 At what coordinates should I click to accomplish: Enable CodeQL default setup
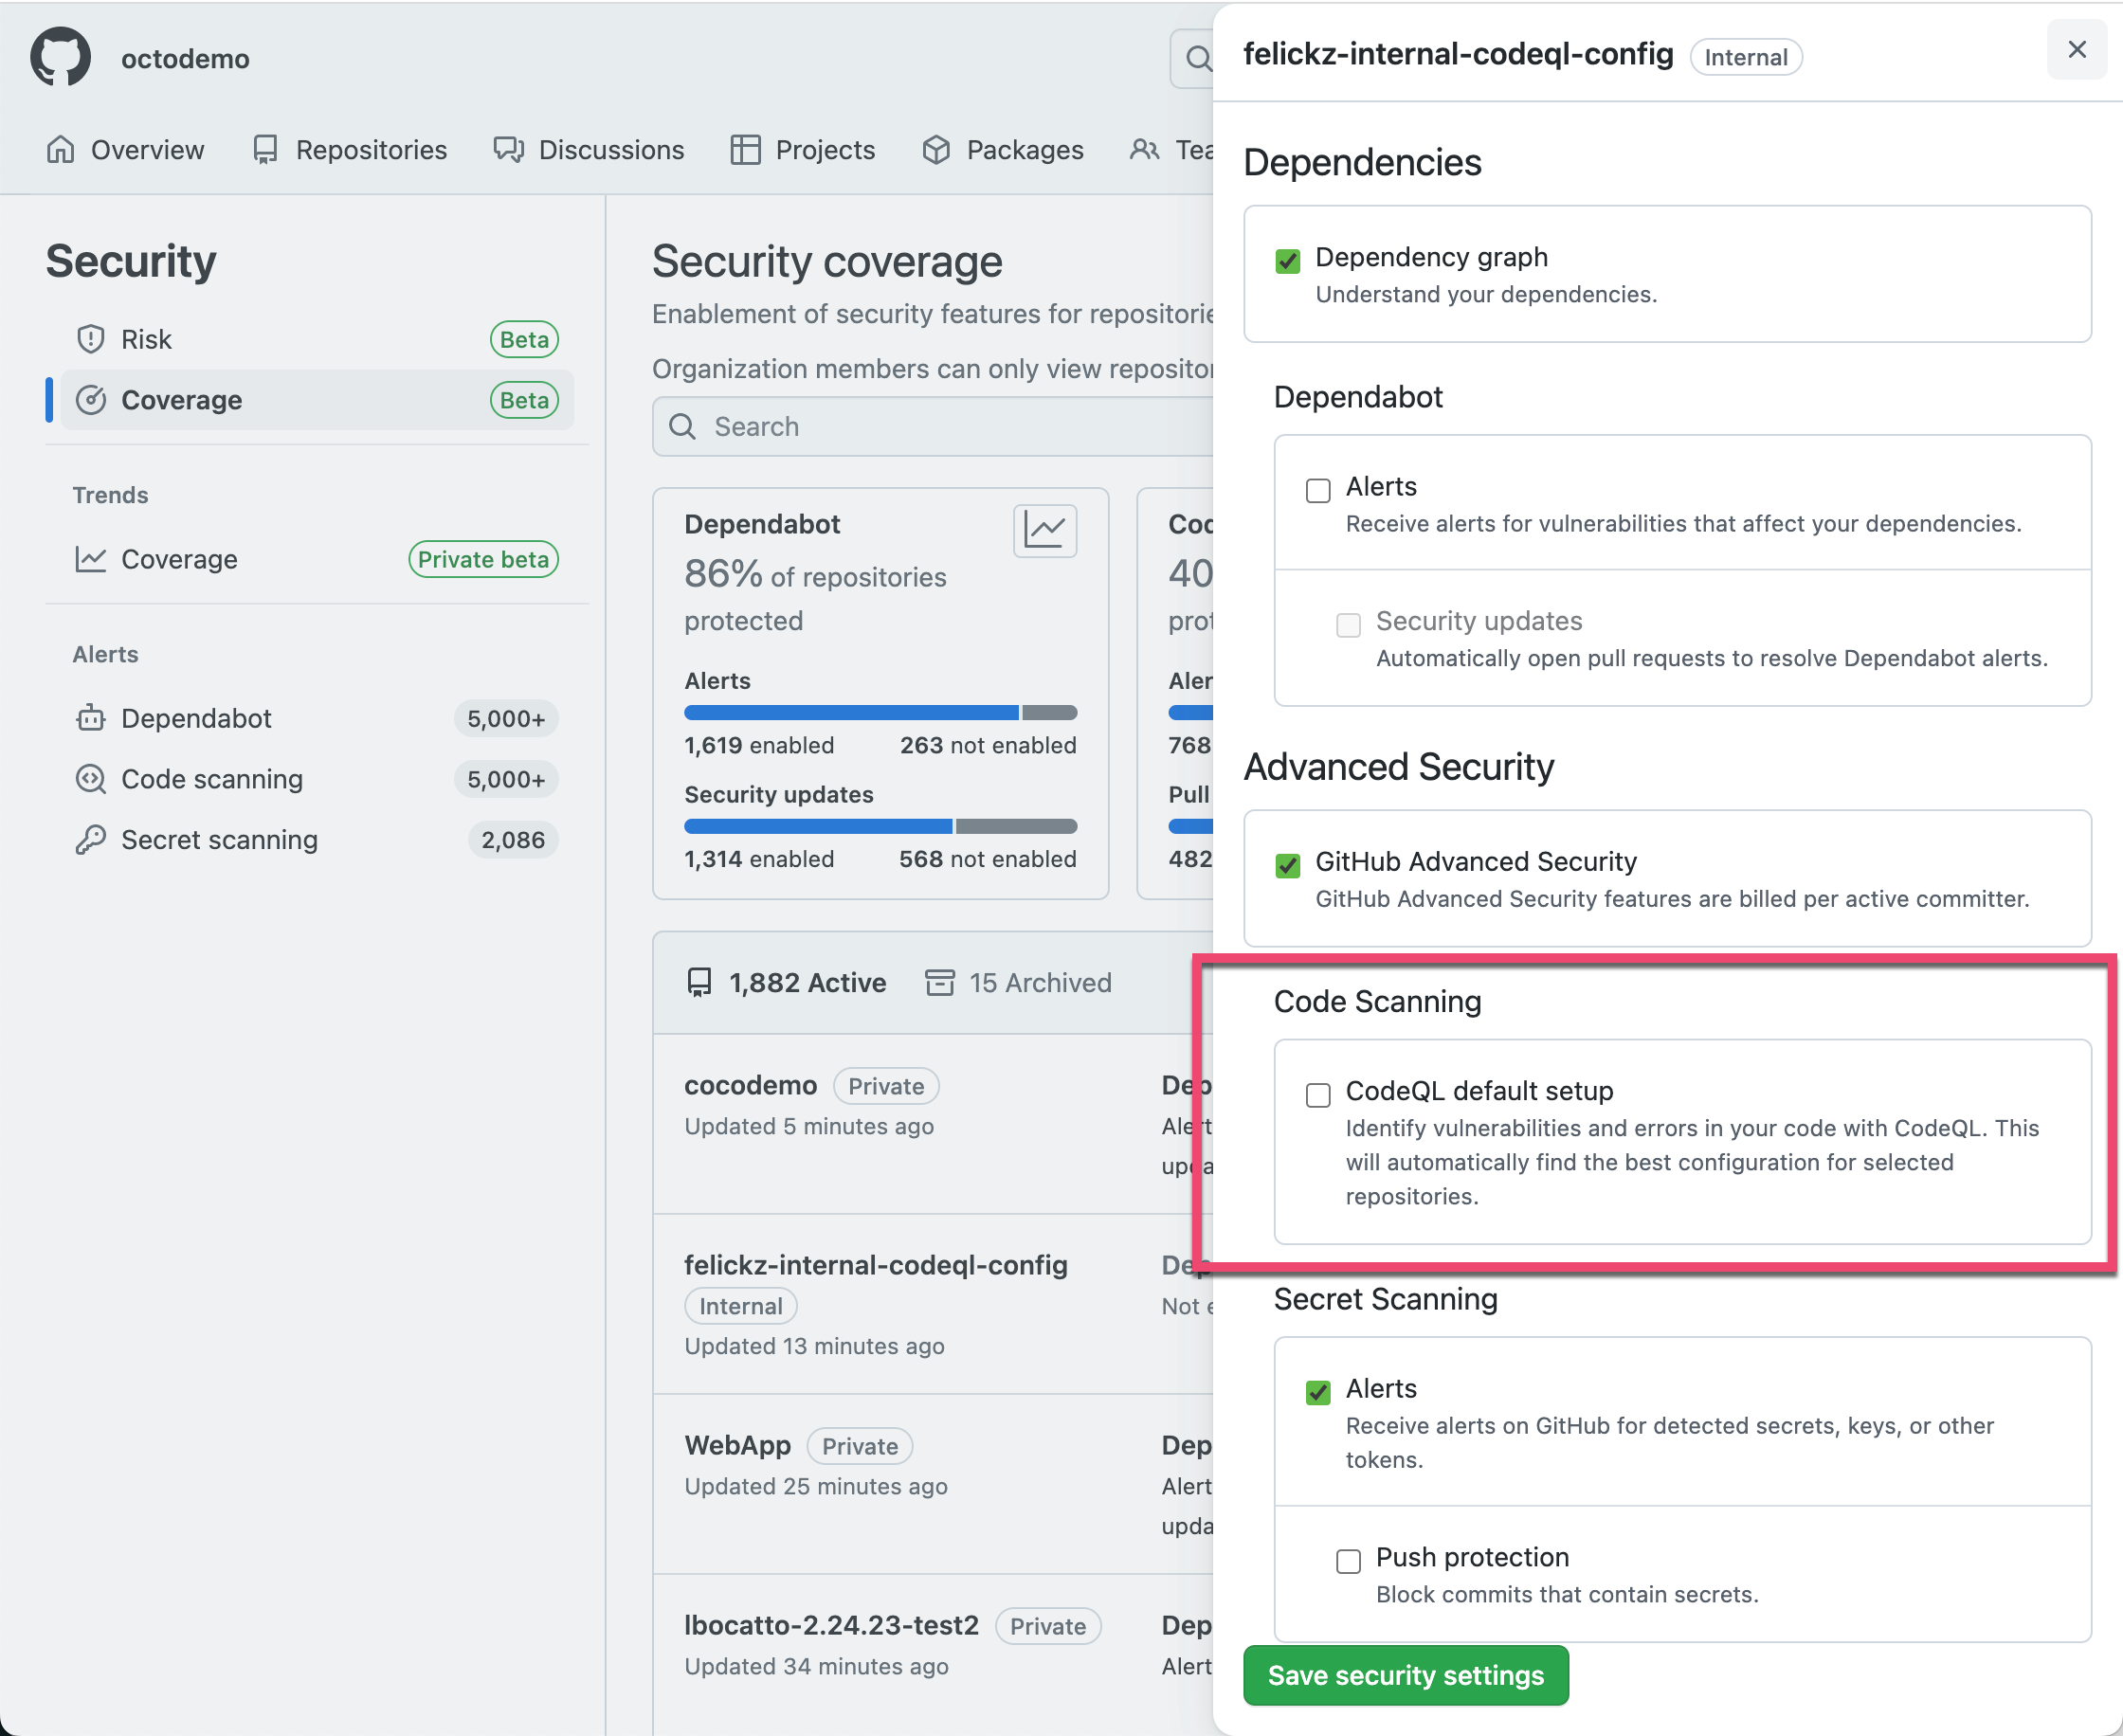coord(1317,1095)
